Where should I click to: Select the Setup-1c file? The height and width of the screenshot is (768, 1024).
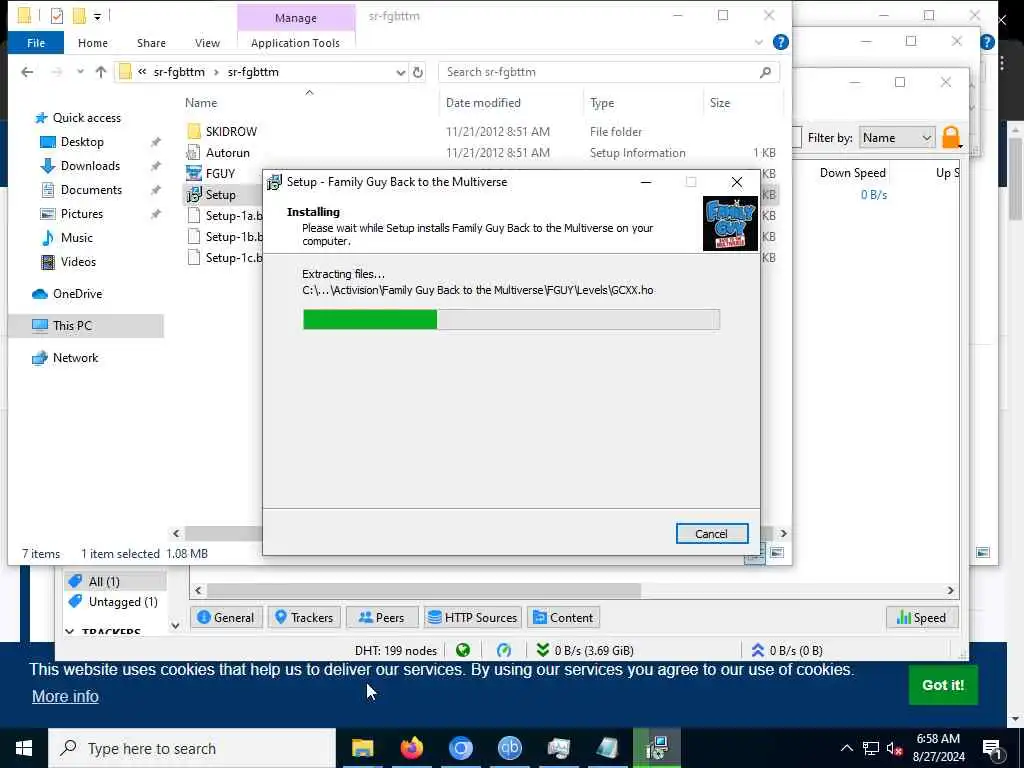coord(225,257)
